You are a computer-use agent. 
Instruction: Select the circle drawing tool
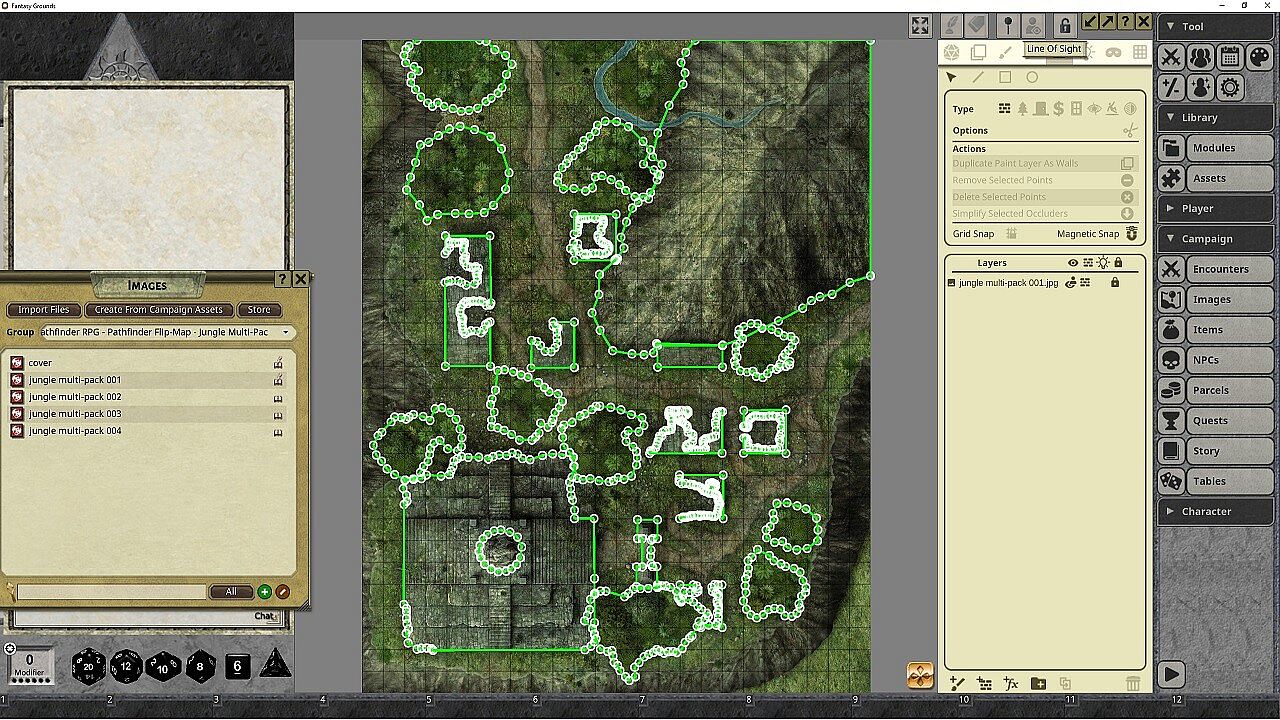(1032, 77)
